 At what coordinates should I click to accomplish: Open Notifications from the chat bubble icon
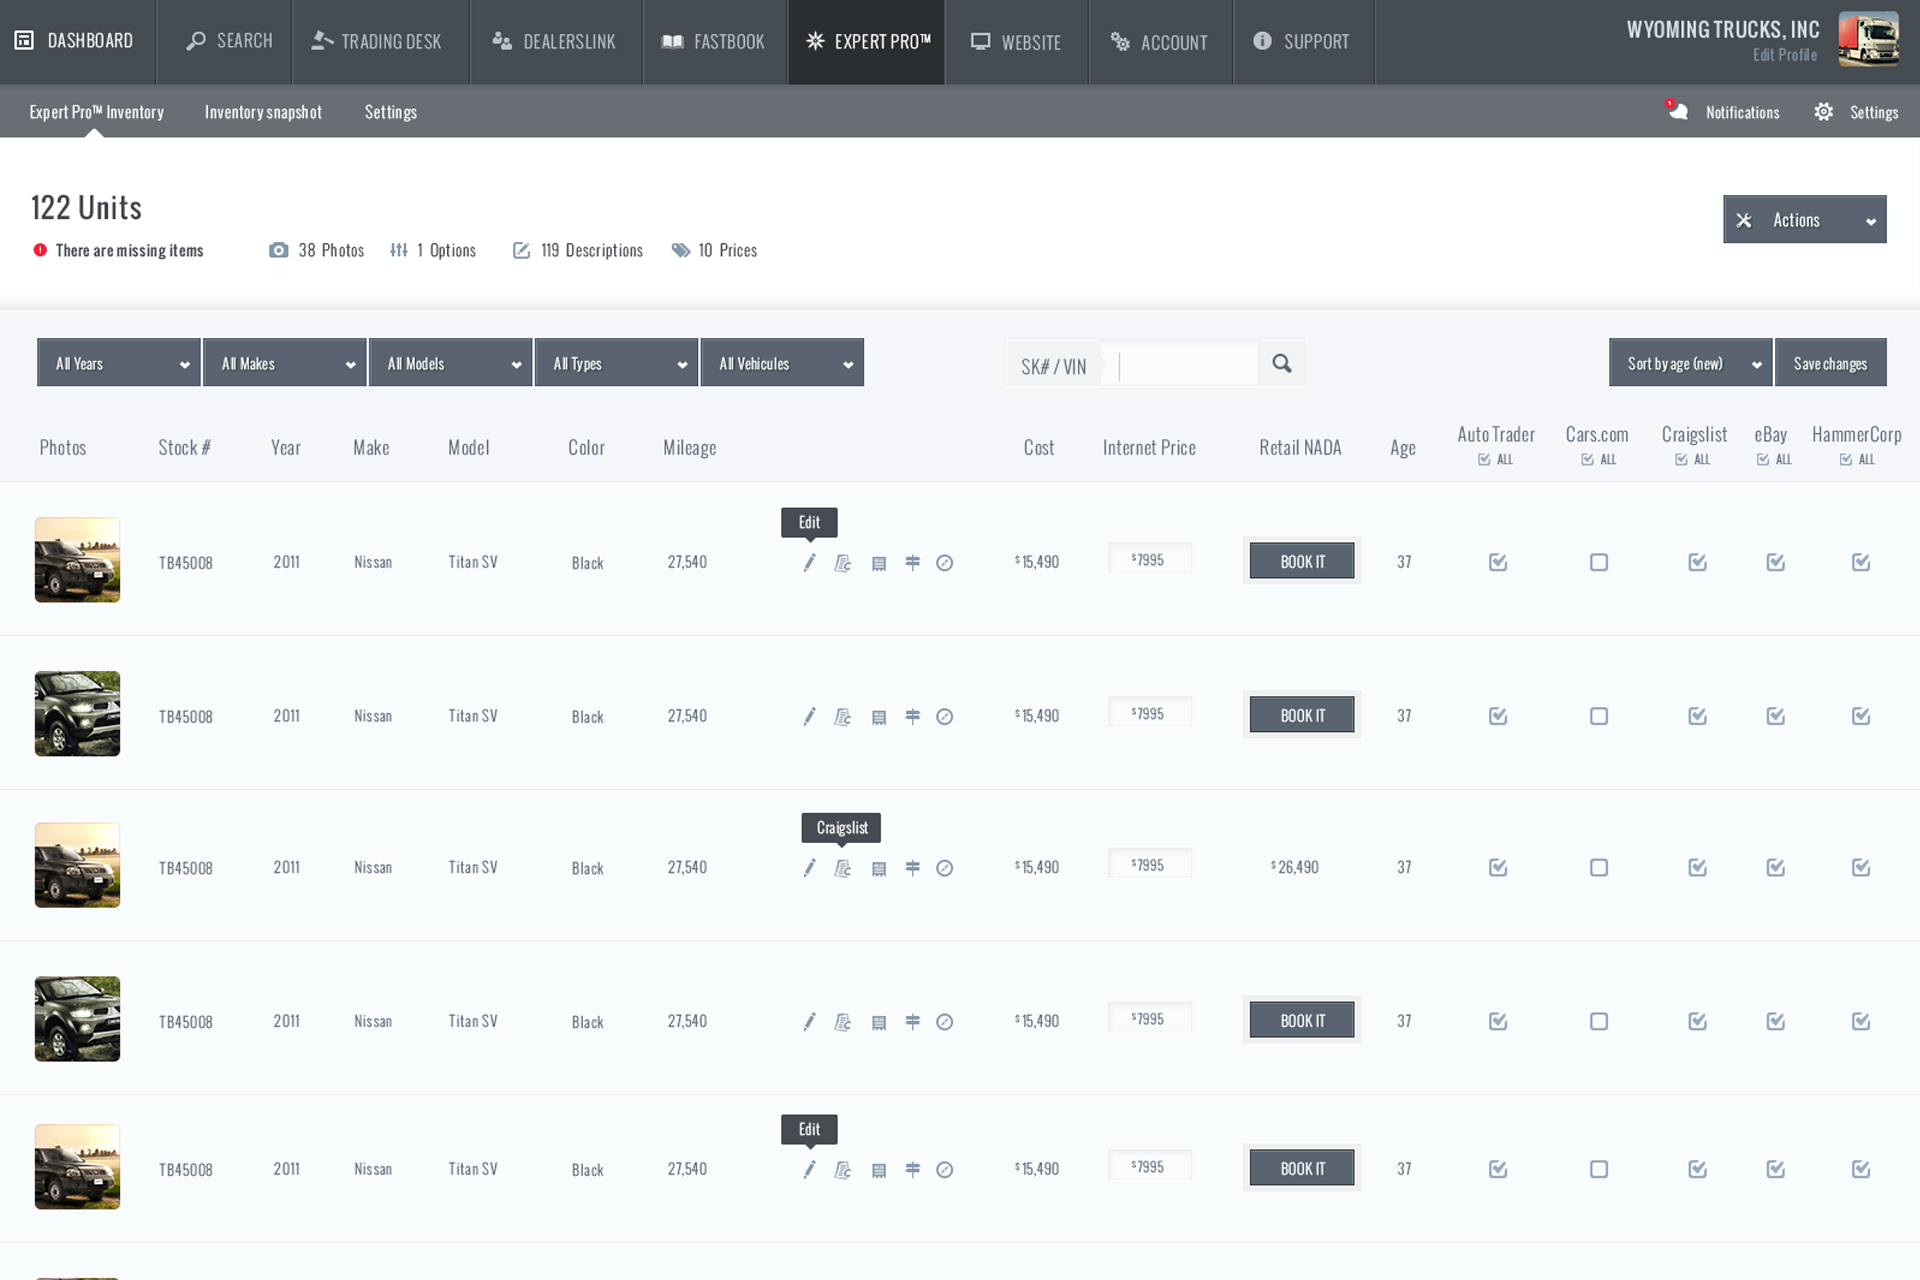[1678, 111]
